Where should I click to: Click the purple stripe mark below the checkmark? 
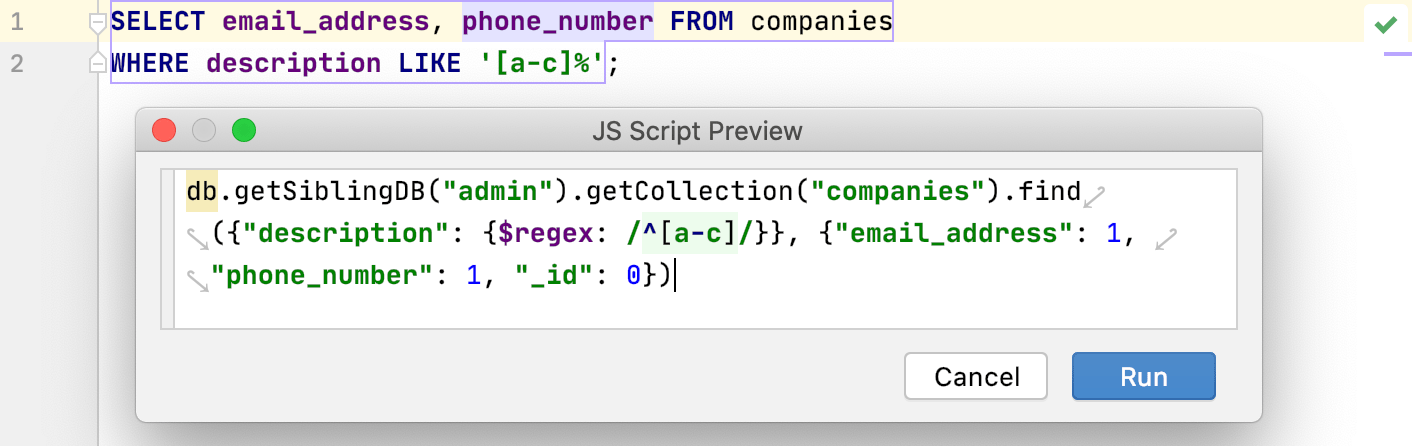1397,54
